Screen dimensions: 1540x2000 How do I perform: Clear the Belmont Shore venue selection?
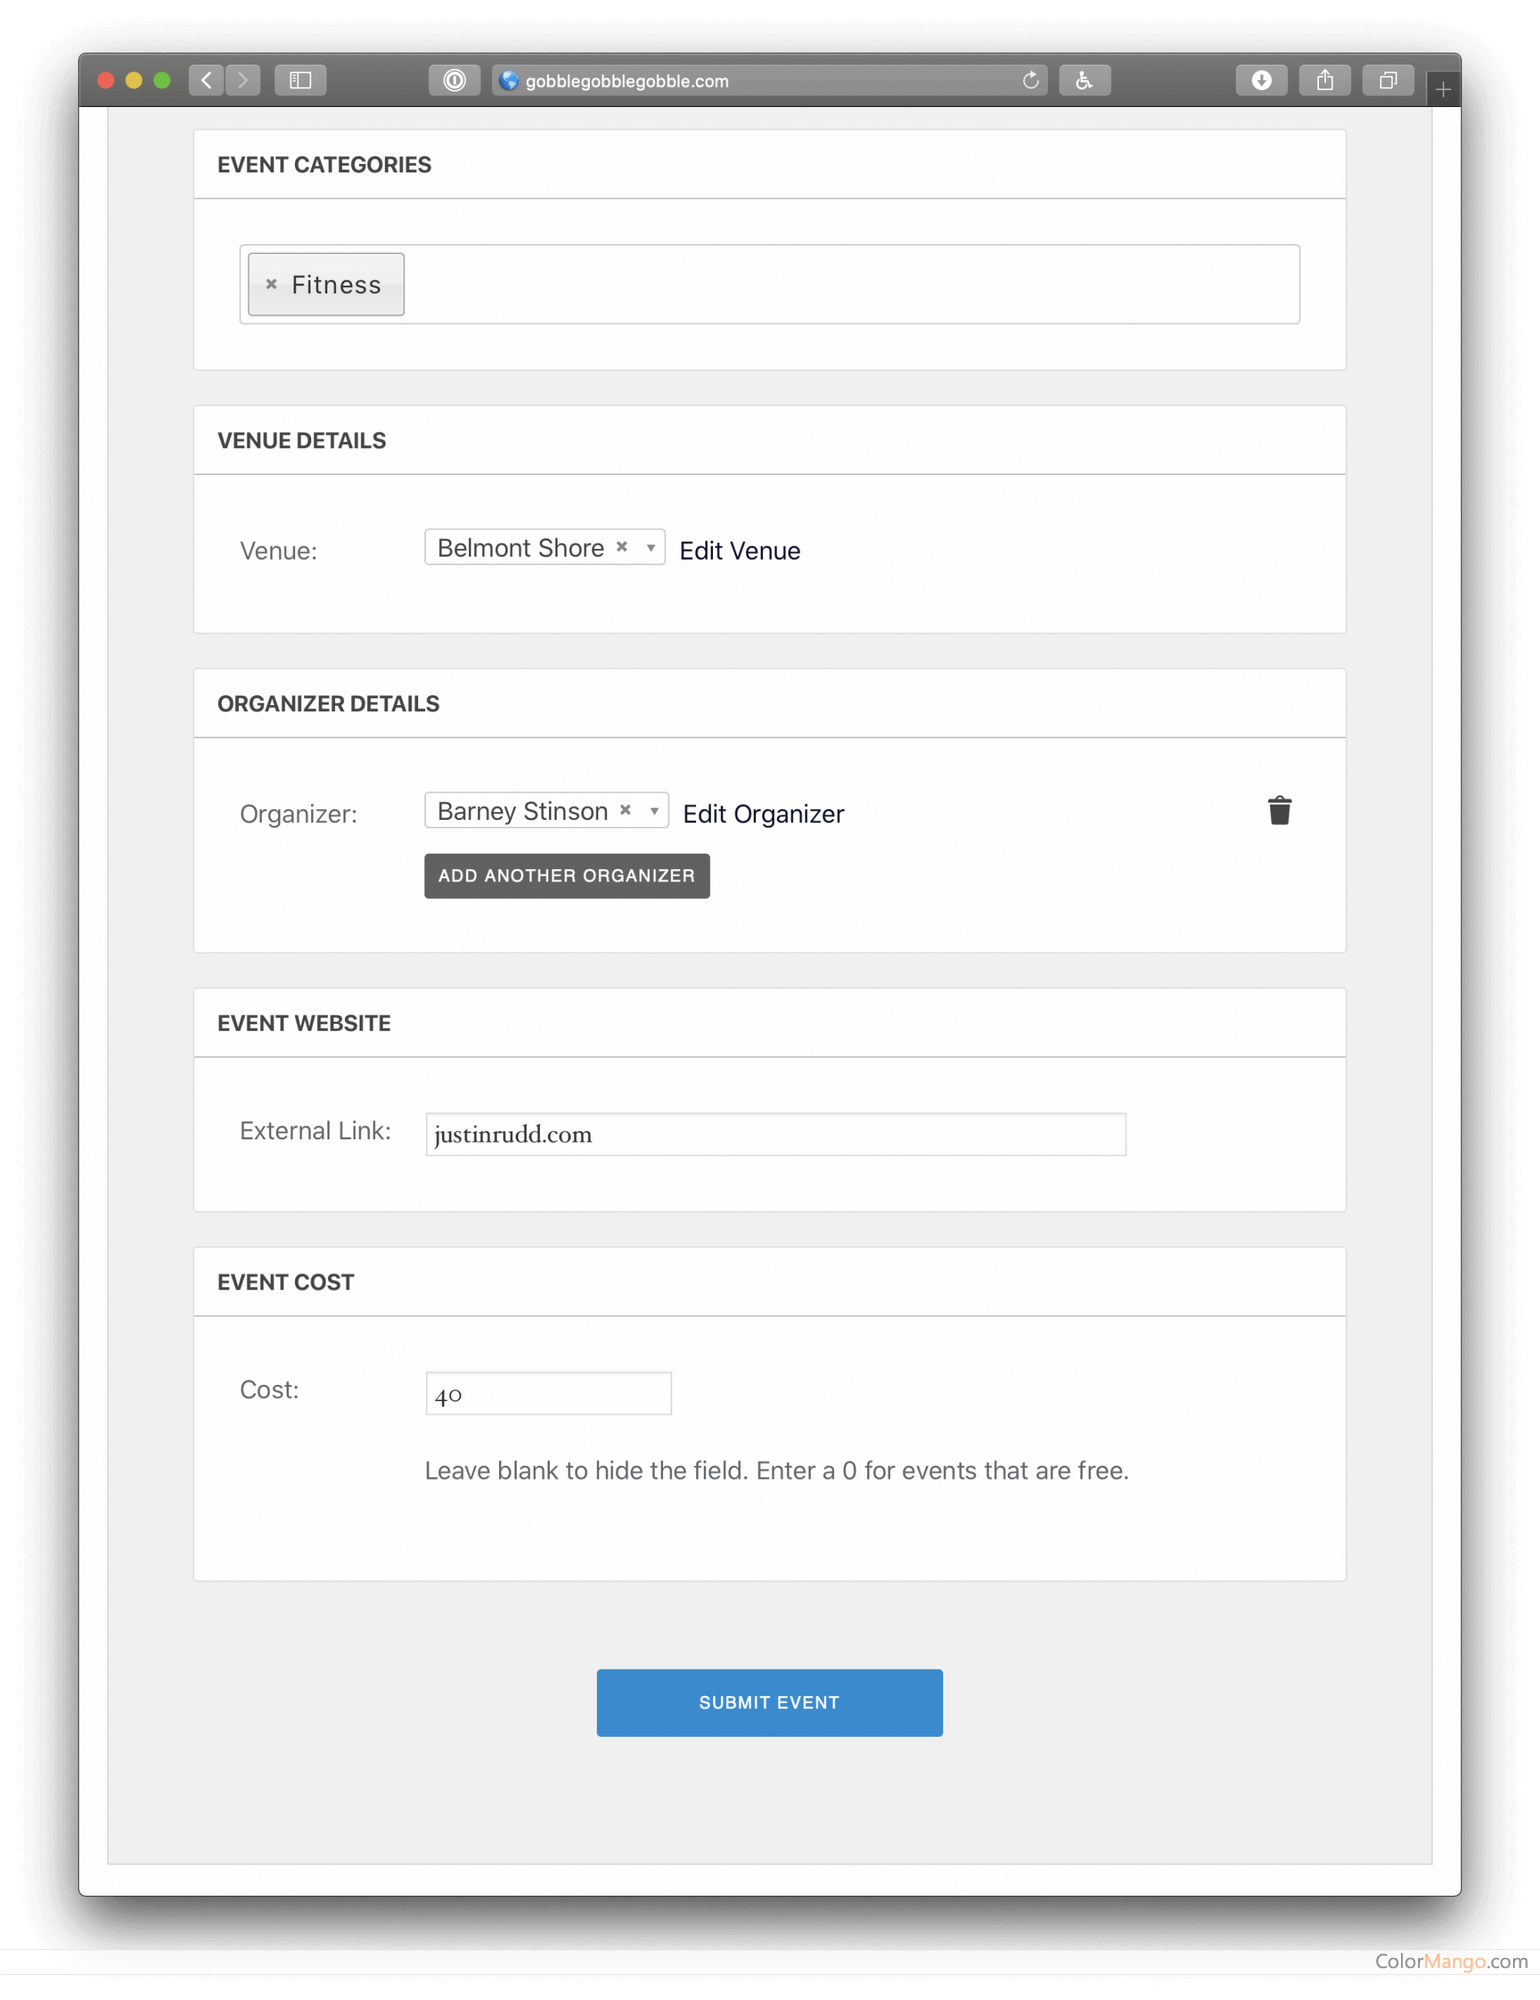point(622,547)
